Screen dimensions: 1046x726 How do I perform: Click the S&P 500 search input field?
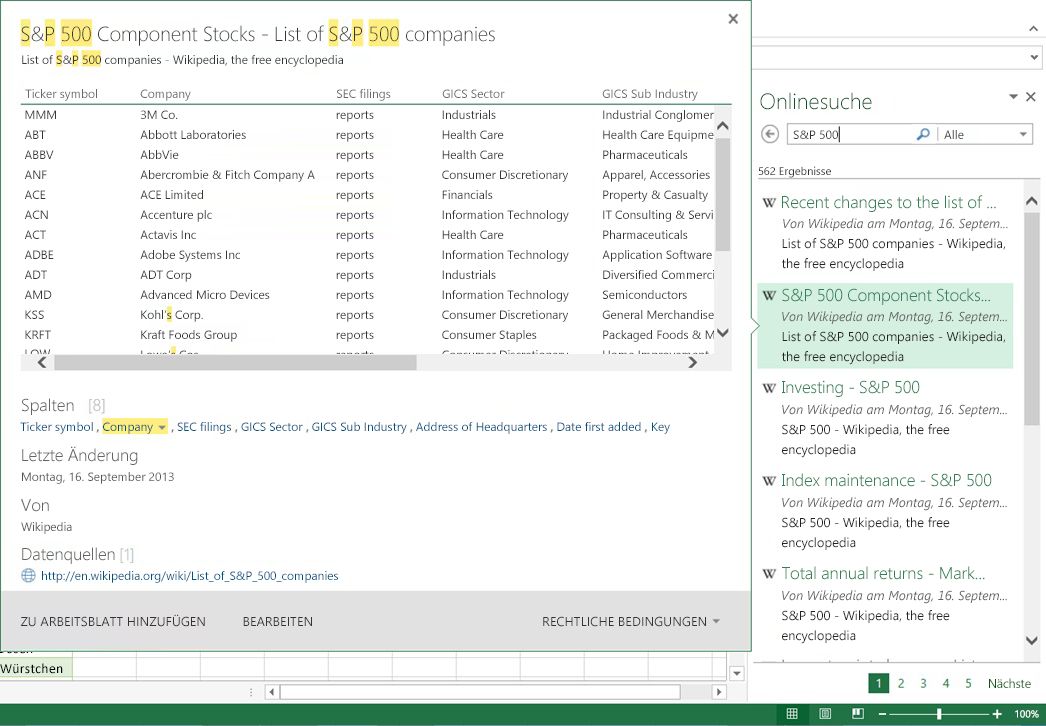tap(851, 134)
